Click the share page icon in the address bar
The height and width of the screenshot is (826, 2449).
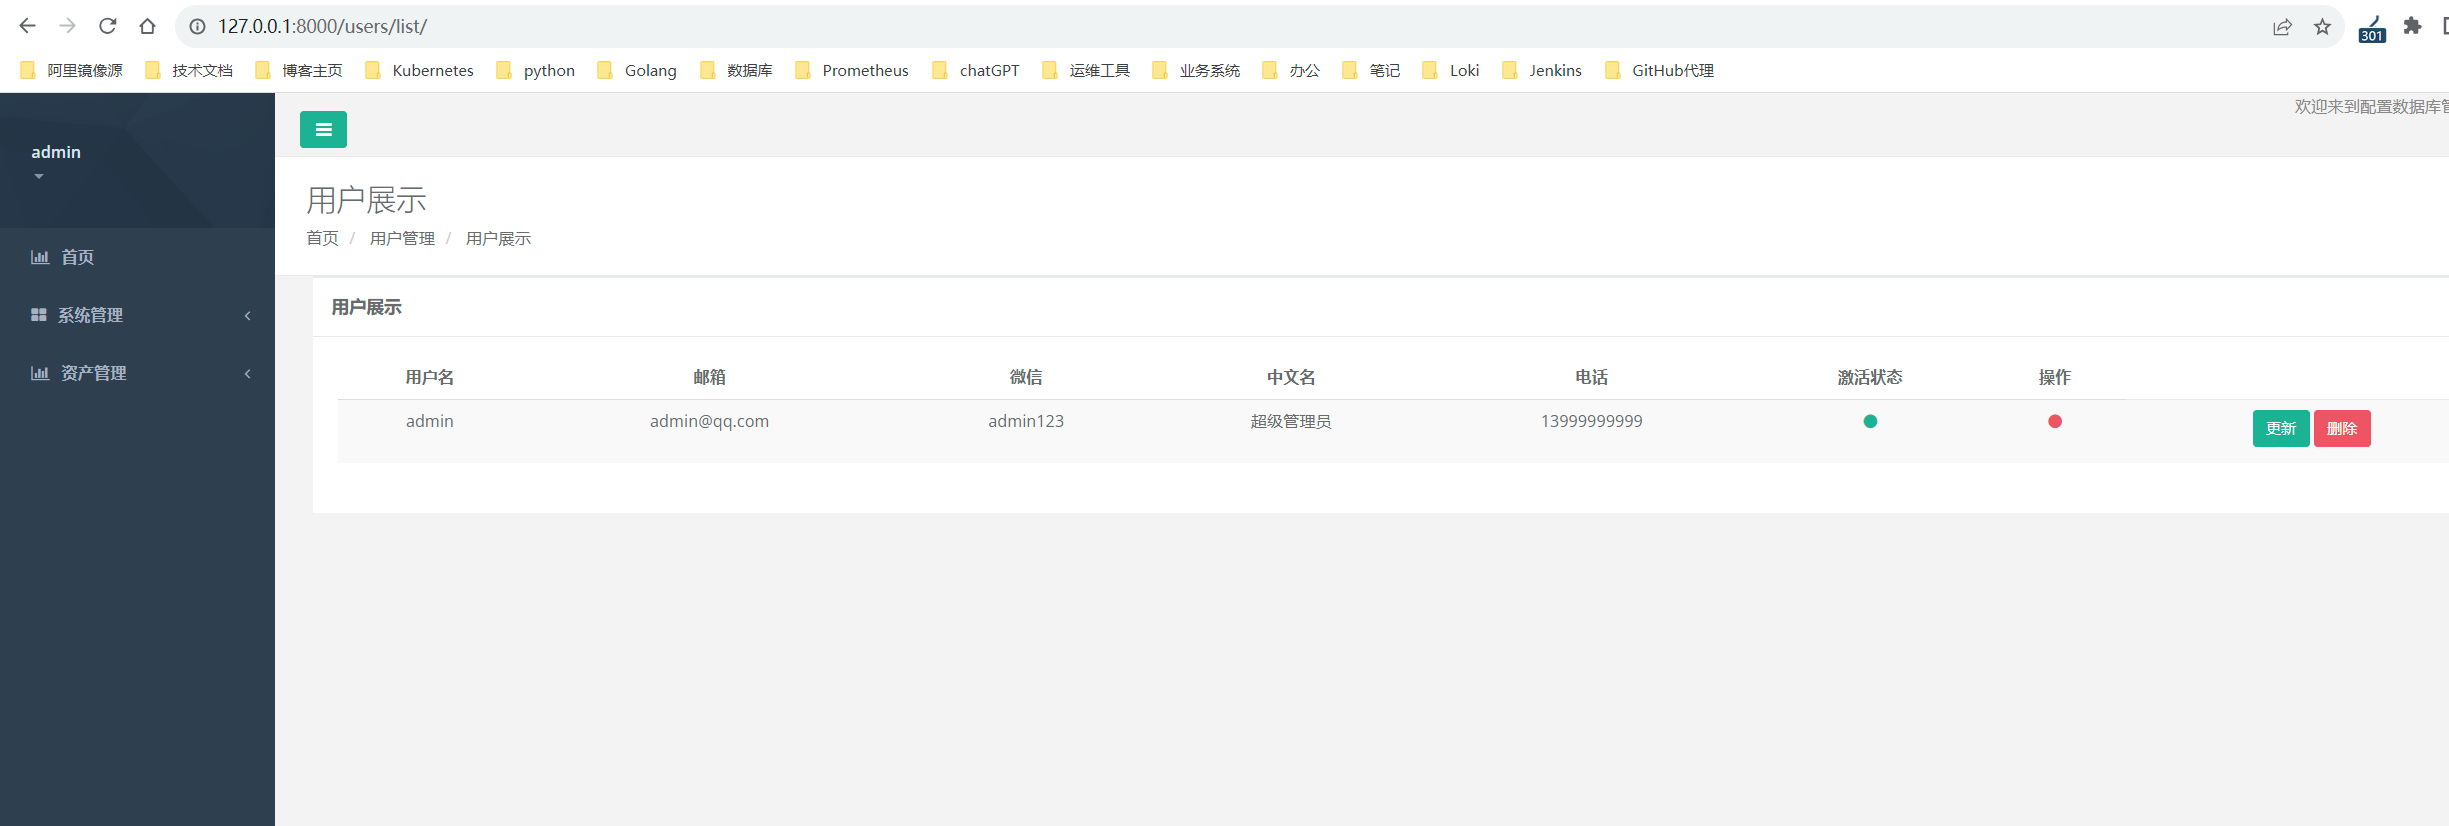point(2282,27)
